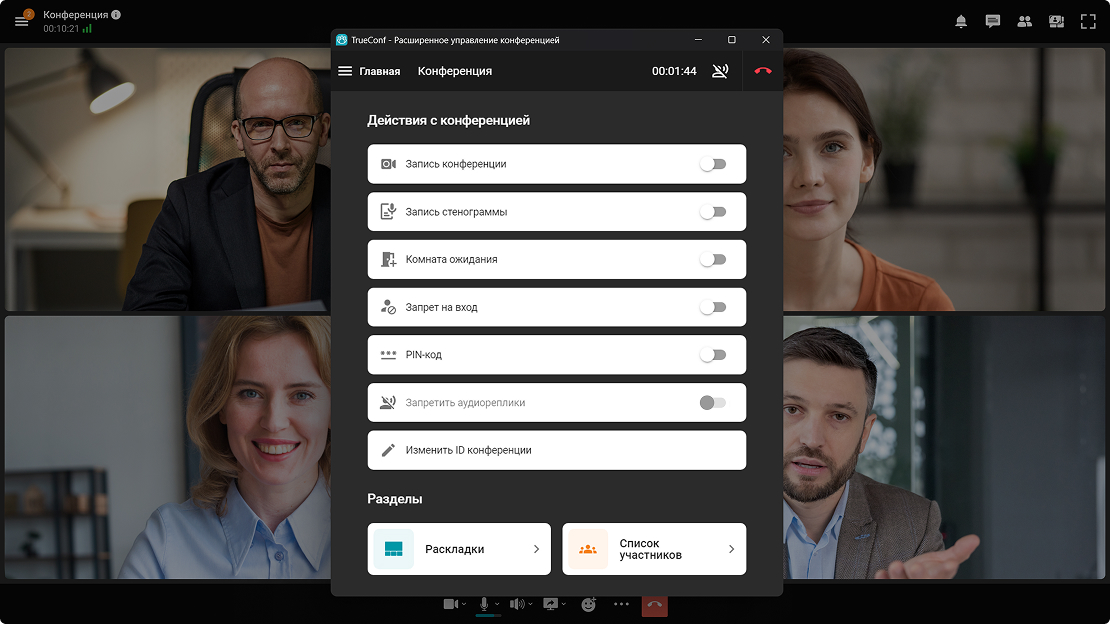
Task: Select the Конференция tab
Action: (x=454, y=71)
